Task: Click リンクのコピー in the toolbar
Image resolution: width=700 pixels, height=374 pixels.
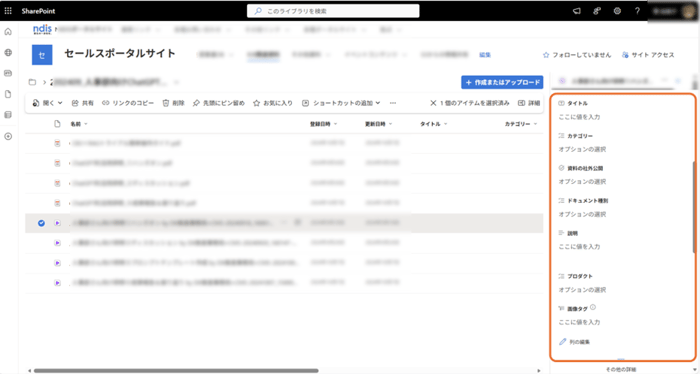Action: [128, 103]
